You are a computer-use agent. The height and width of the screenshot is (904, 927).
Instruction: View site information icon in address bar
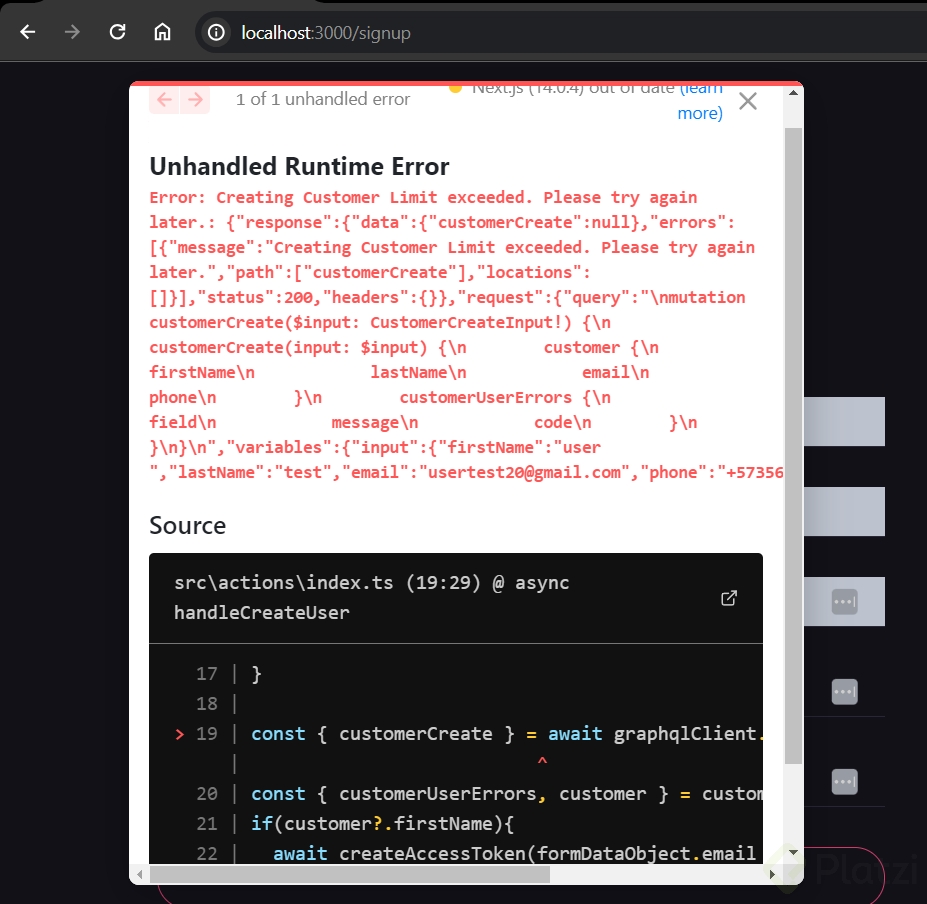(x=216, y=33)
